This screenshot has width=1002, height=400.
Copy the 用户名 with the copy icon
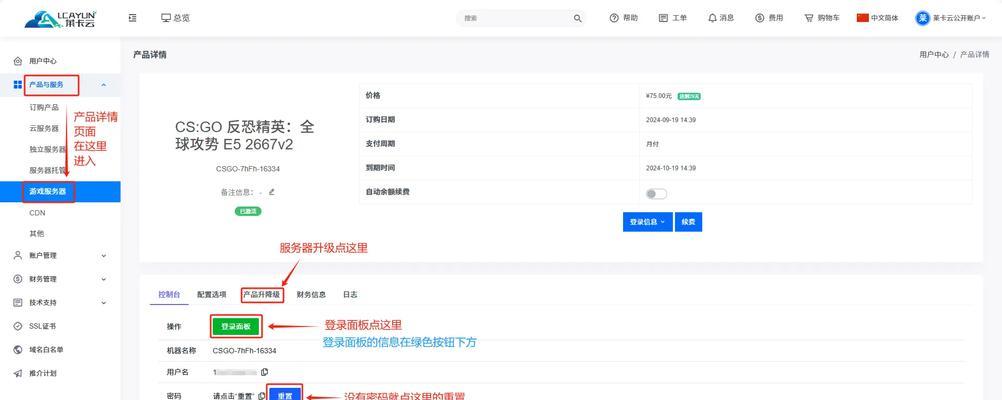click(265, 372)
